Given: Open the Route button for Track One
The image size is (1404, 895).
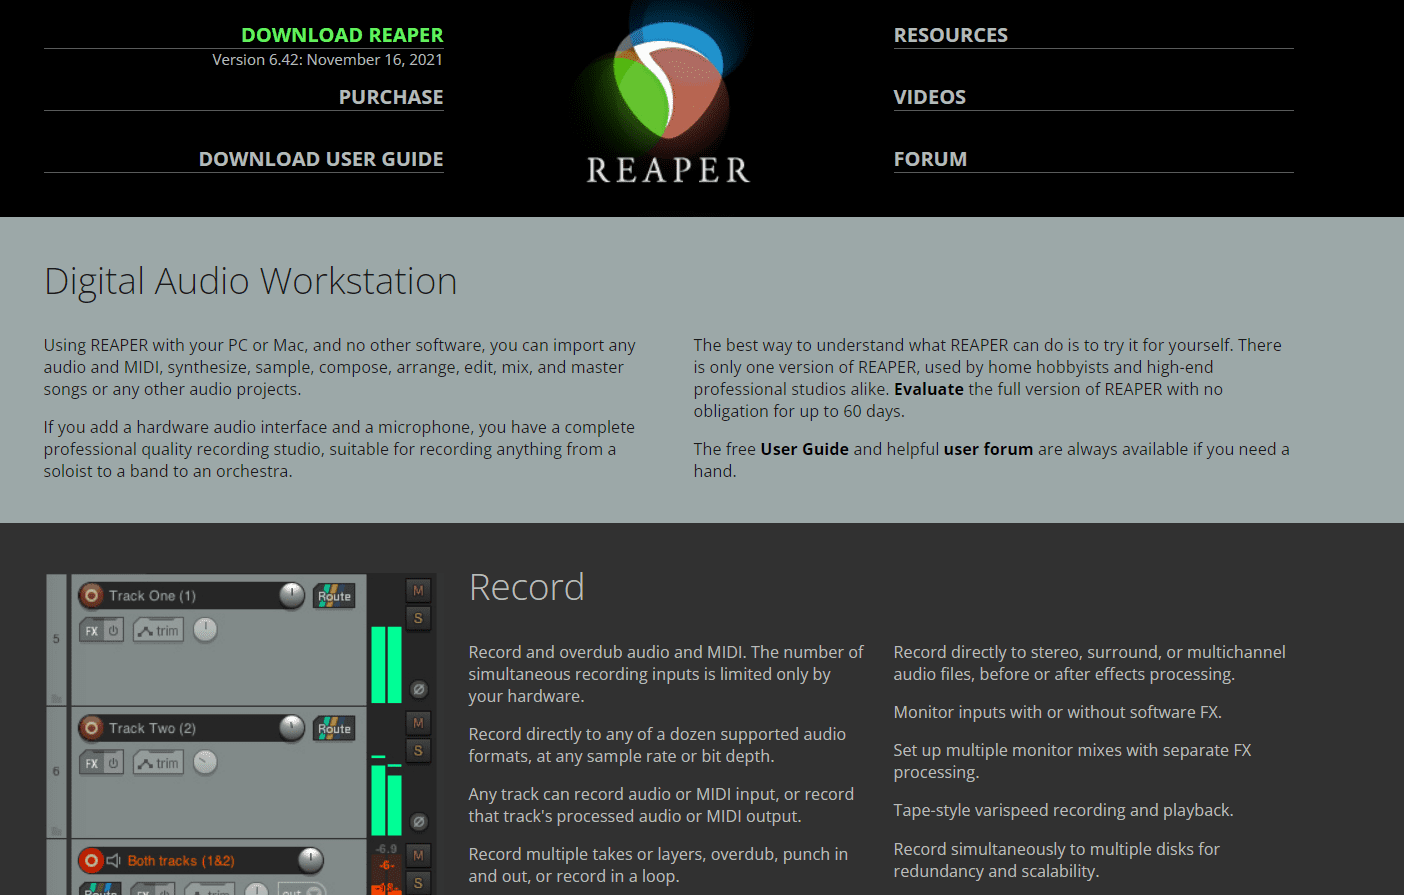Looking at the screenshot, I should (x=333, y=595).
